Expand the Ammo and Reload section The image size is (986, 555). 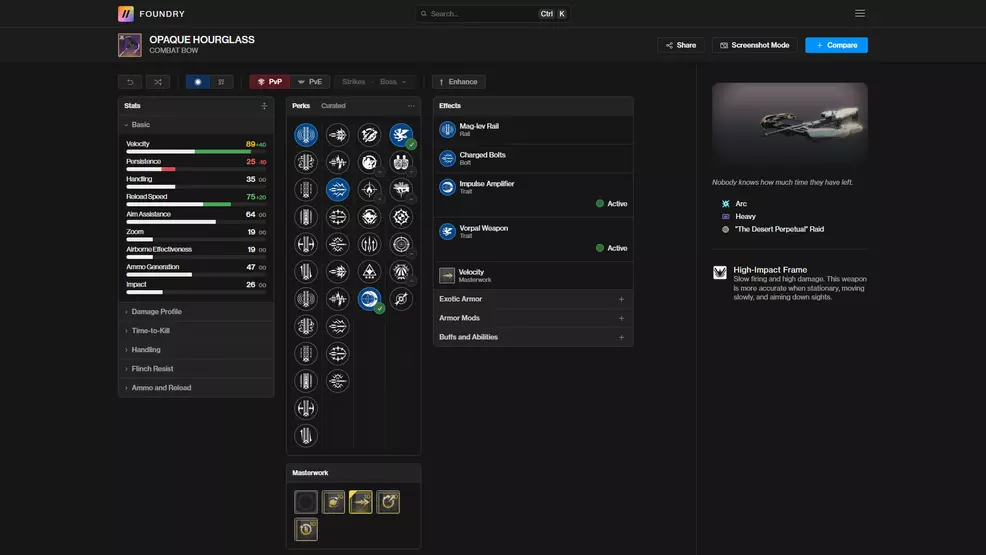[x=196, y=388]
